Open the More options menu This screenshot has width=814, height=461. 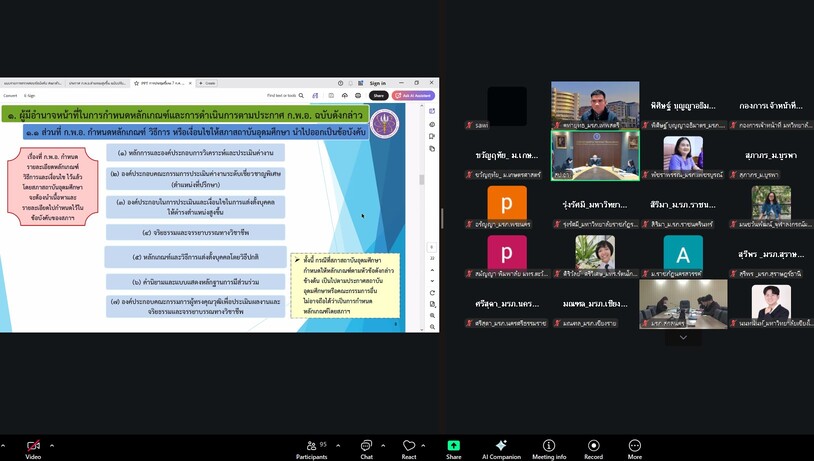[x=634, y=450]
